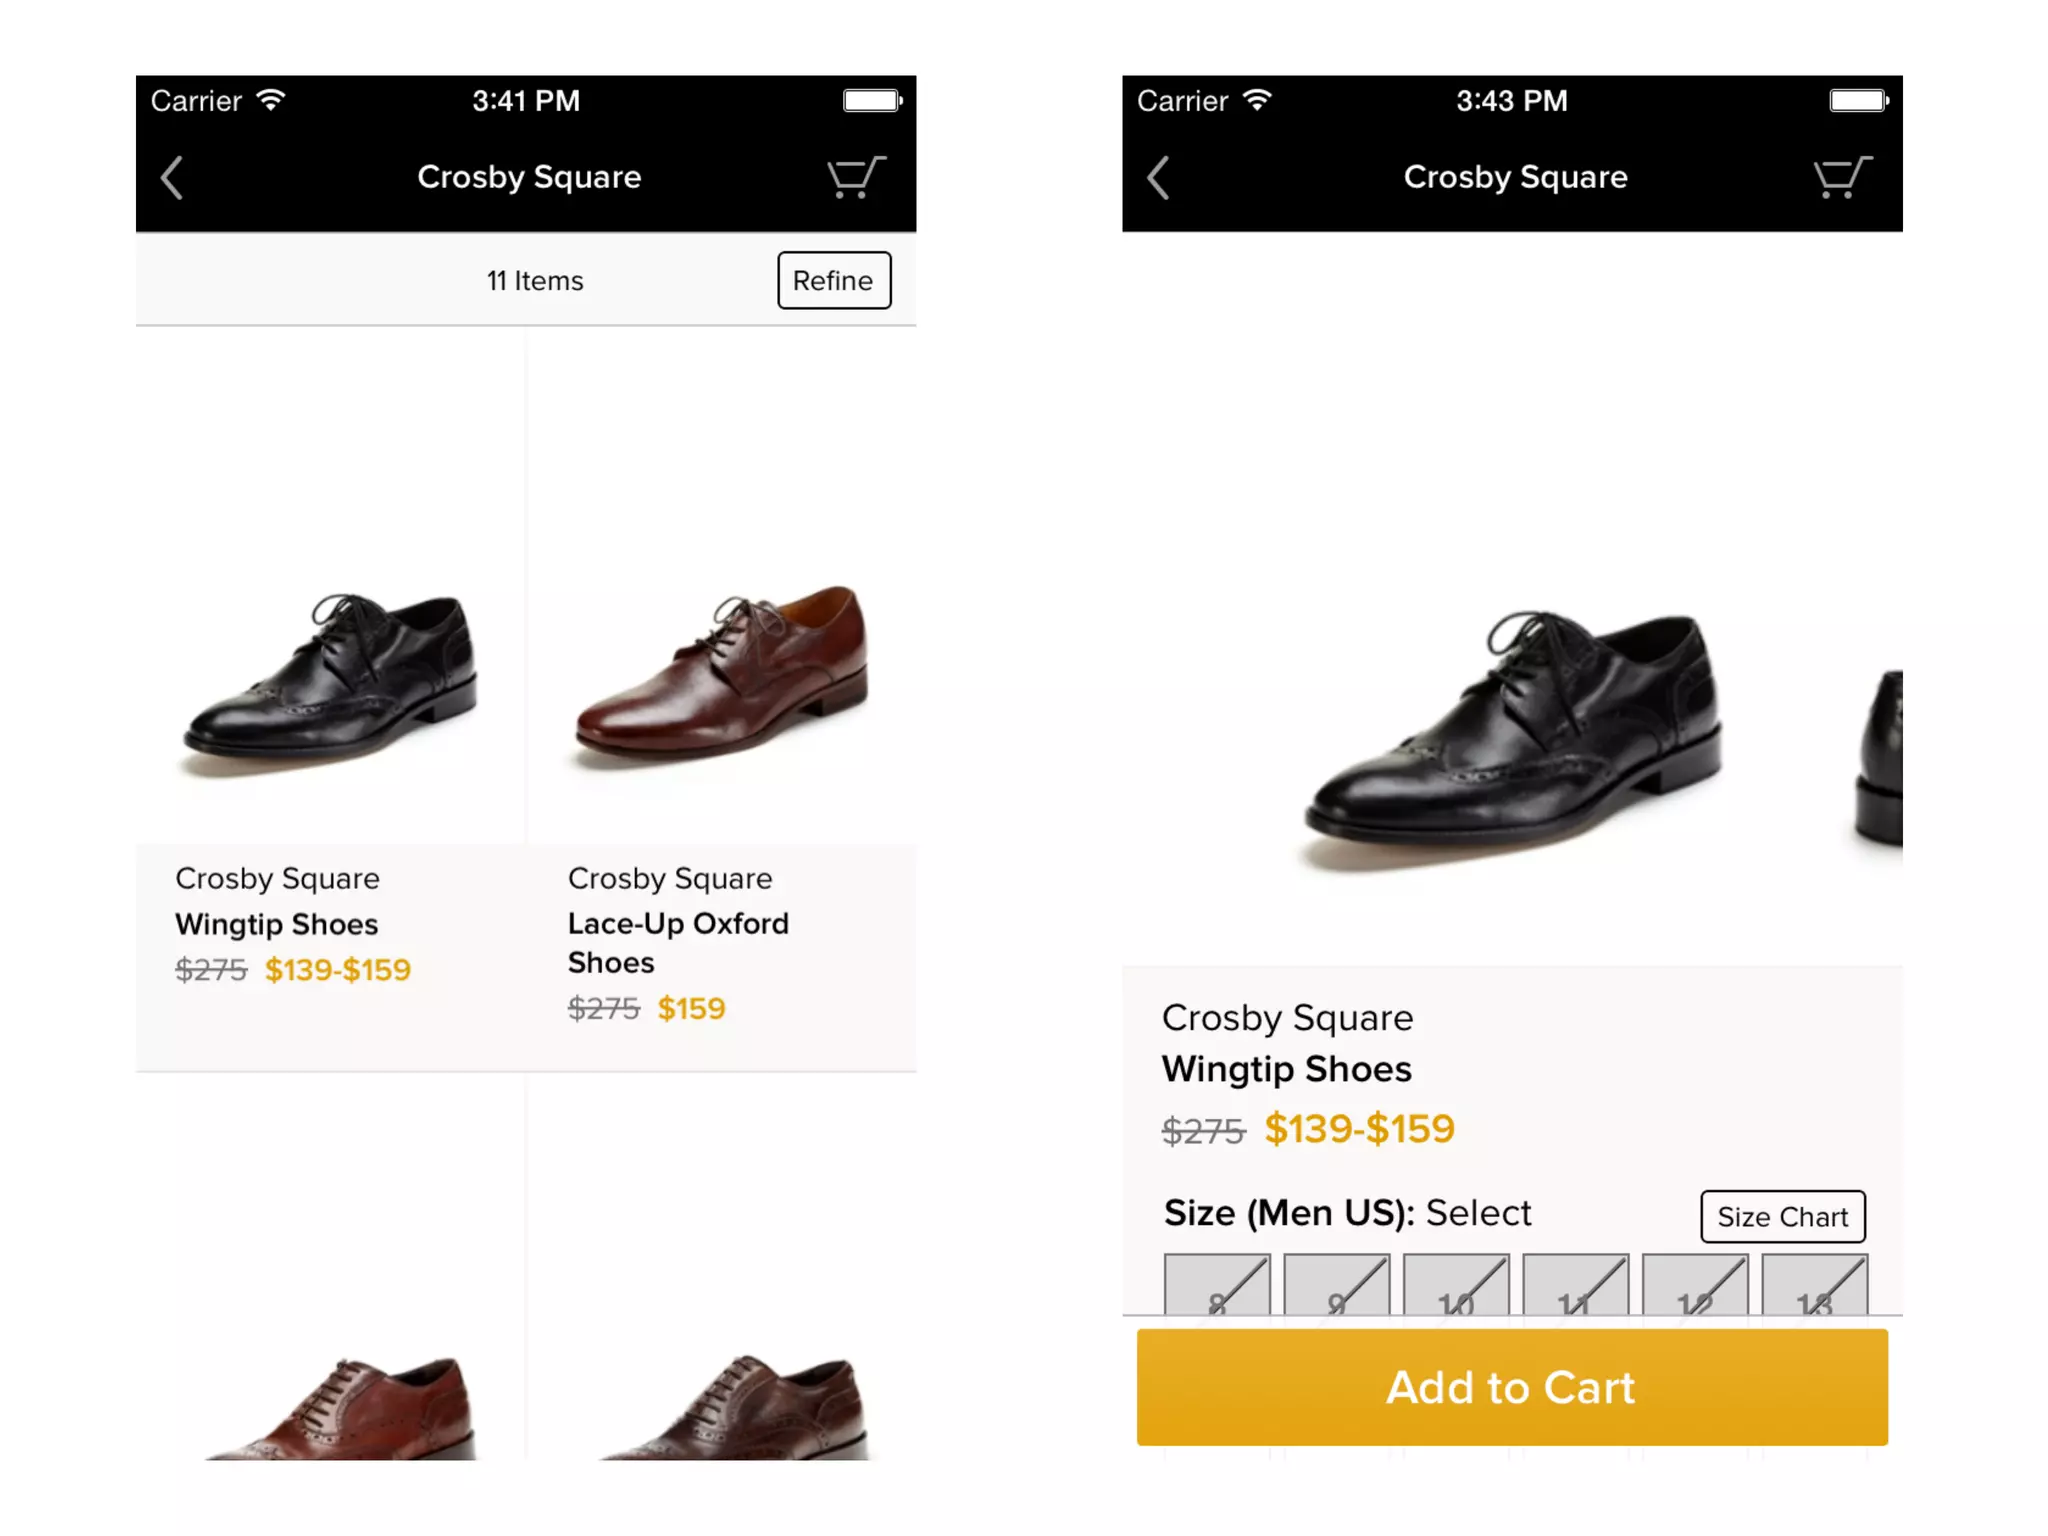Open shopping cart on item list screen

[x=855, y=178]
